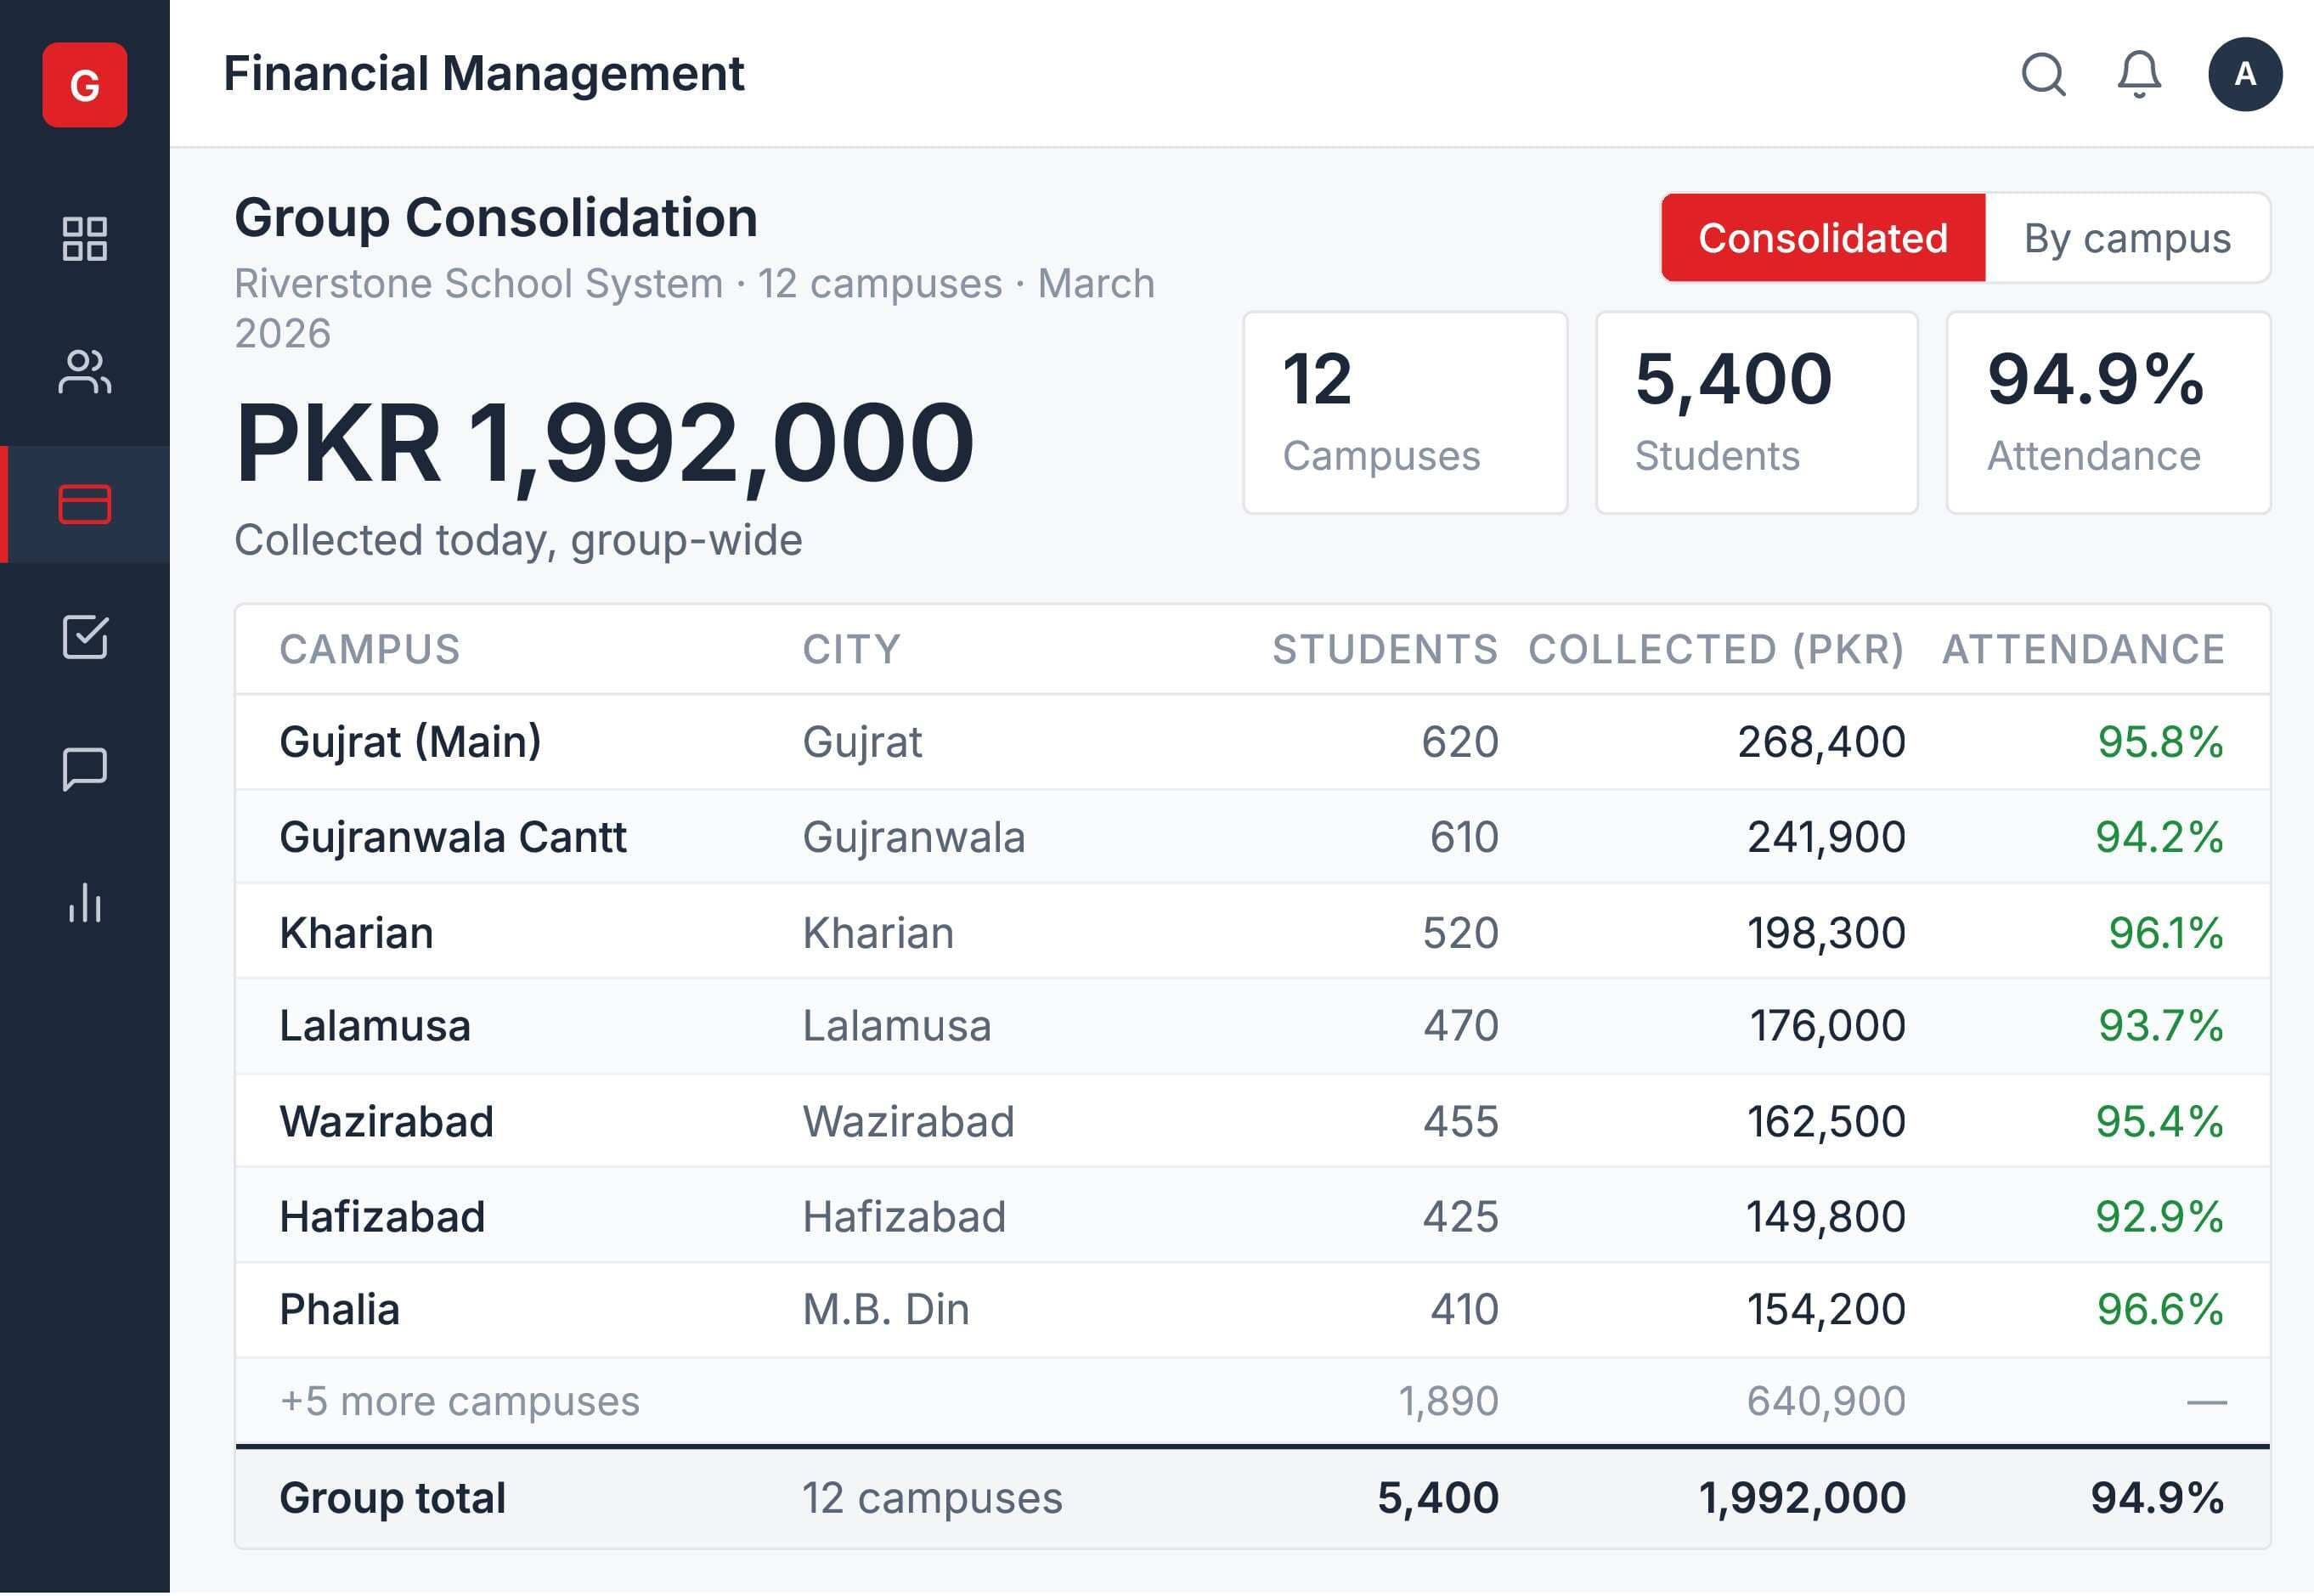Click the 95.4% attendance value
The height and width of the screenshot is (1596, 2314).
coord(2159,1122)
